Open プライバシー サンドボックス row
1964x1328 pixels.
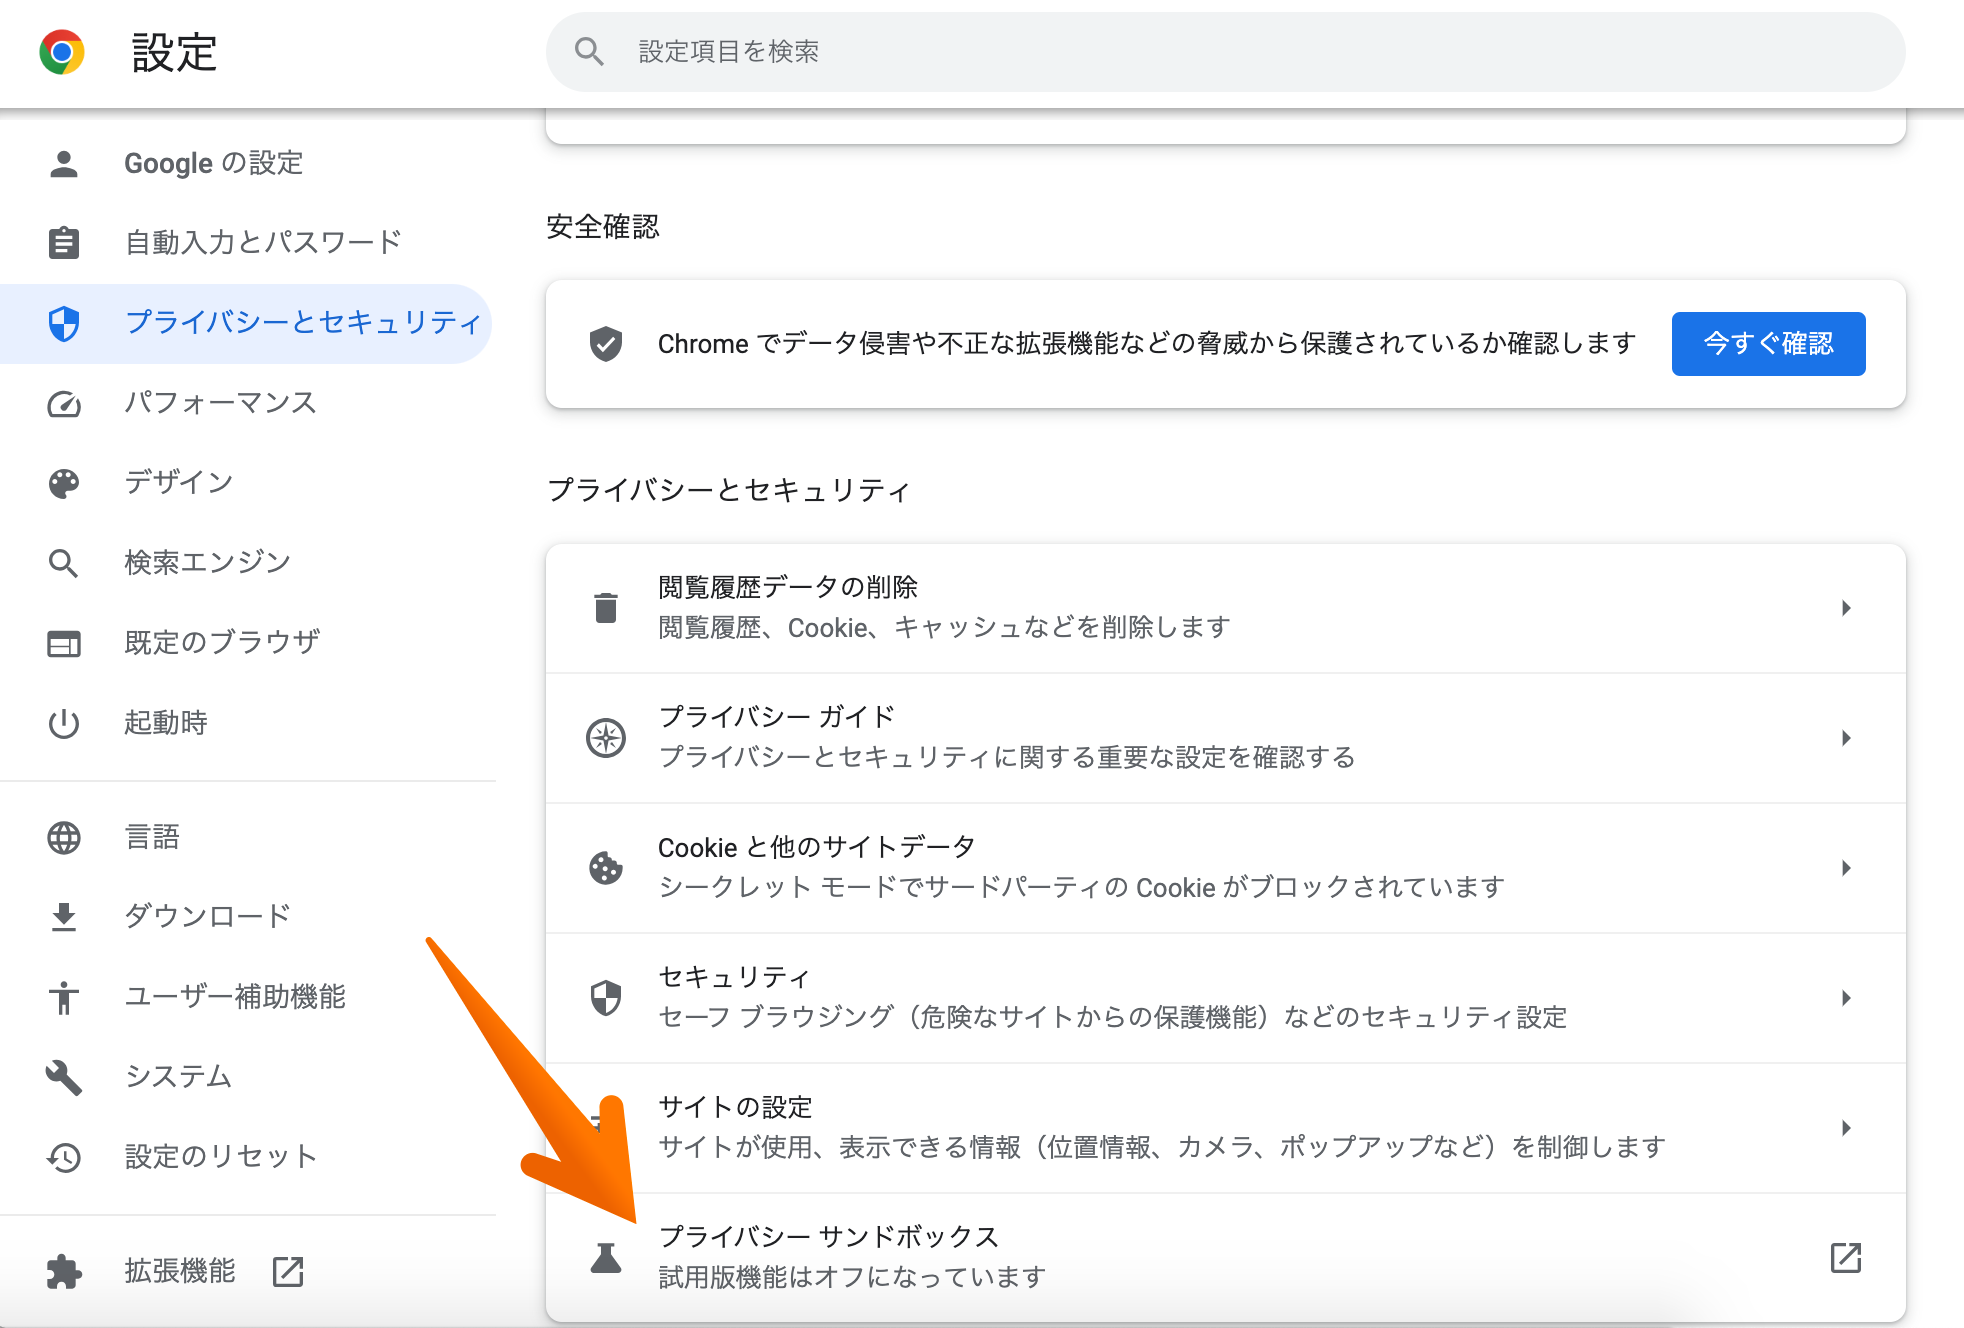point(1225,1258)
